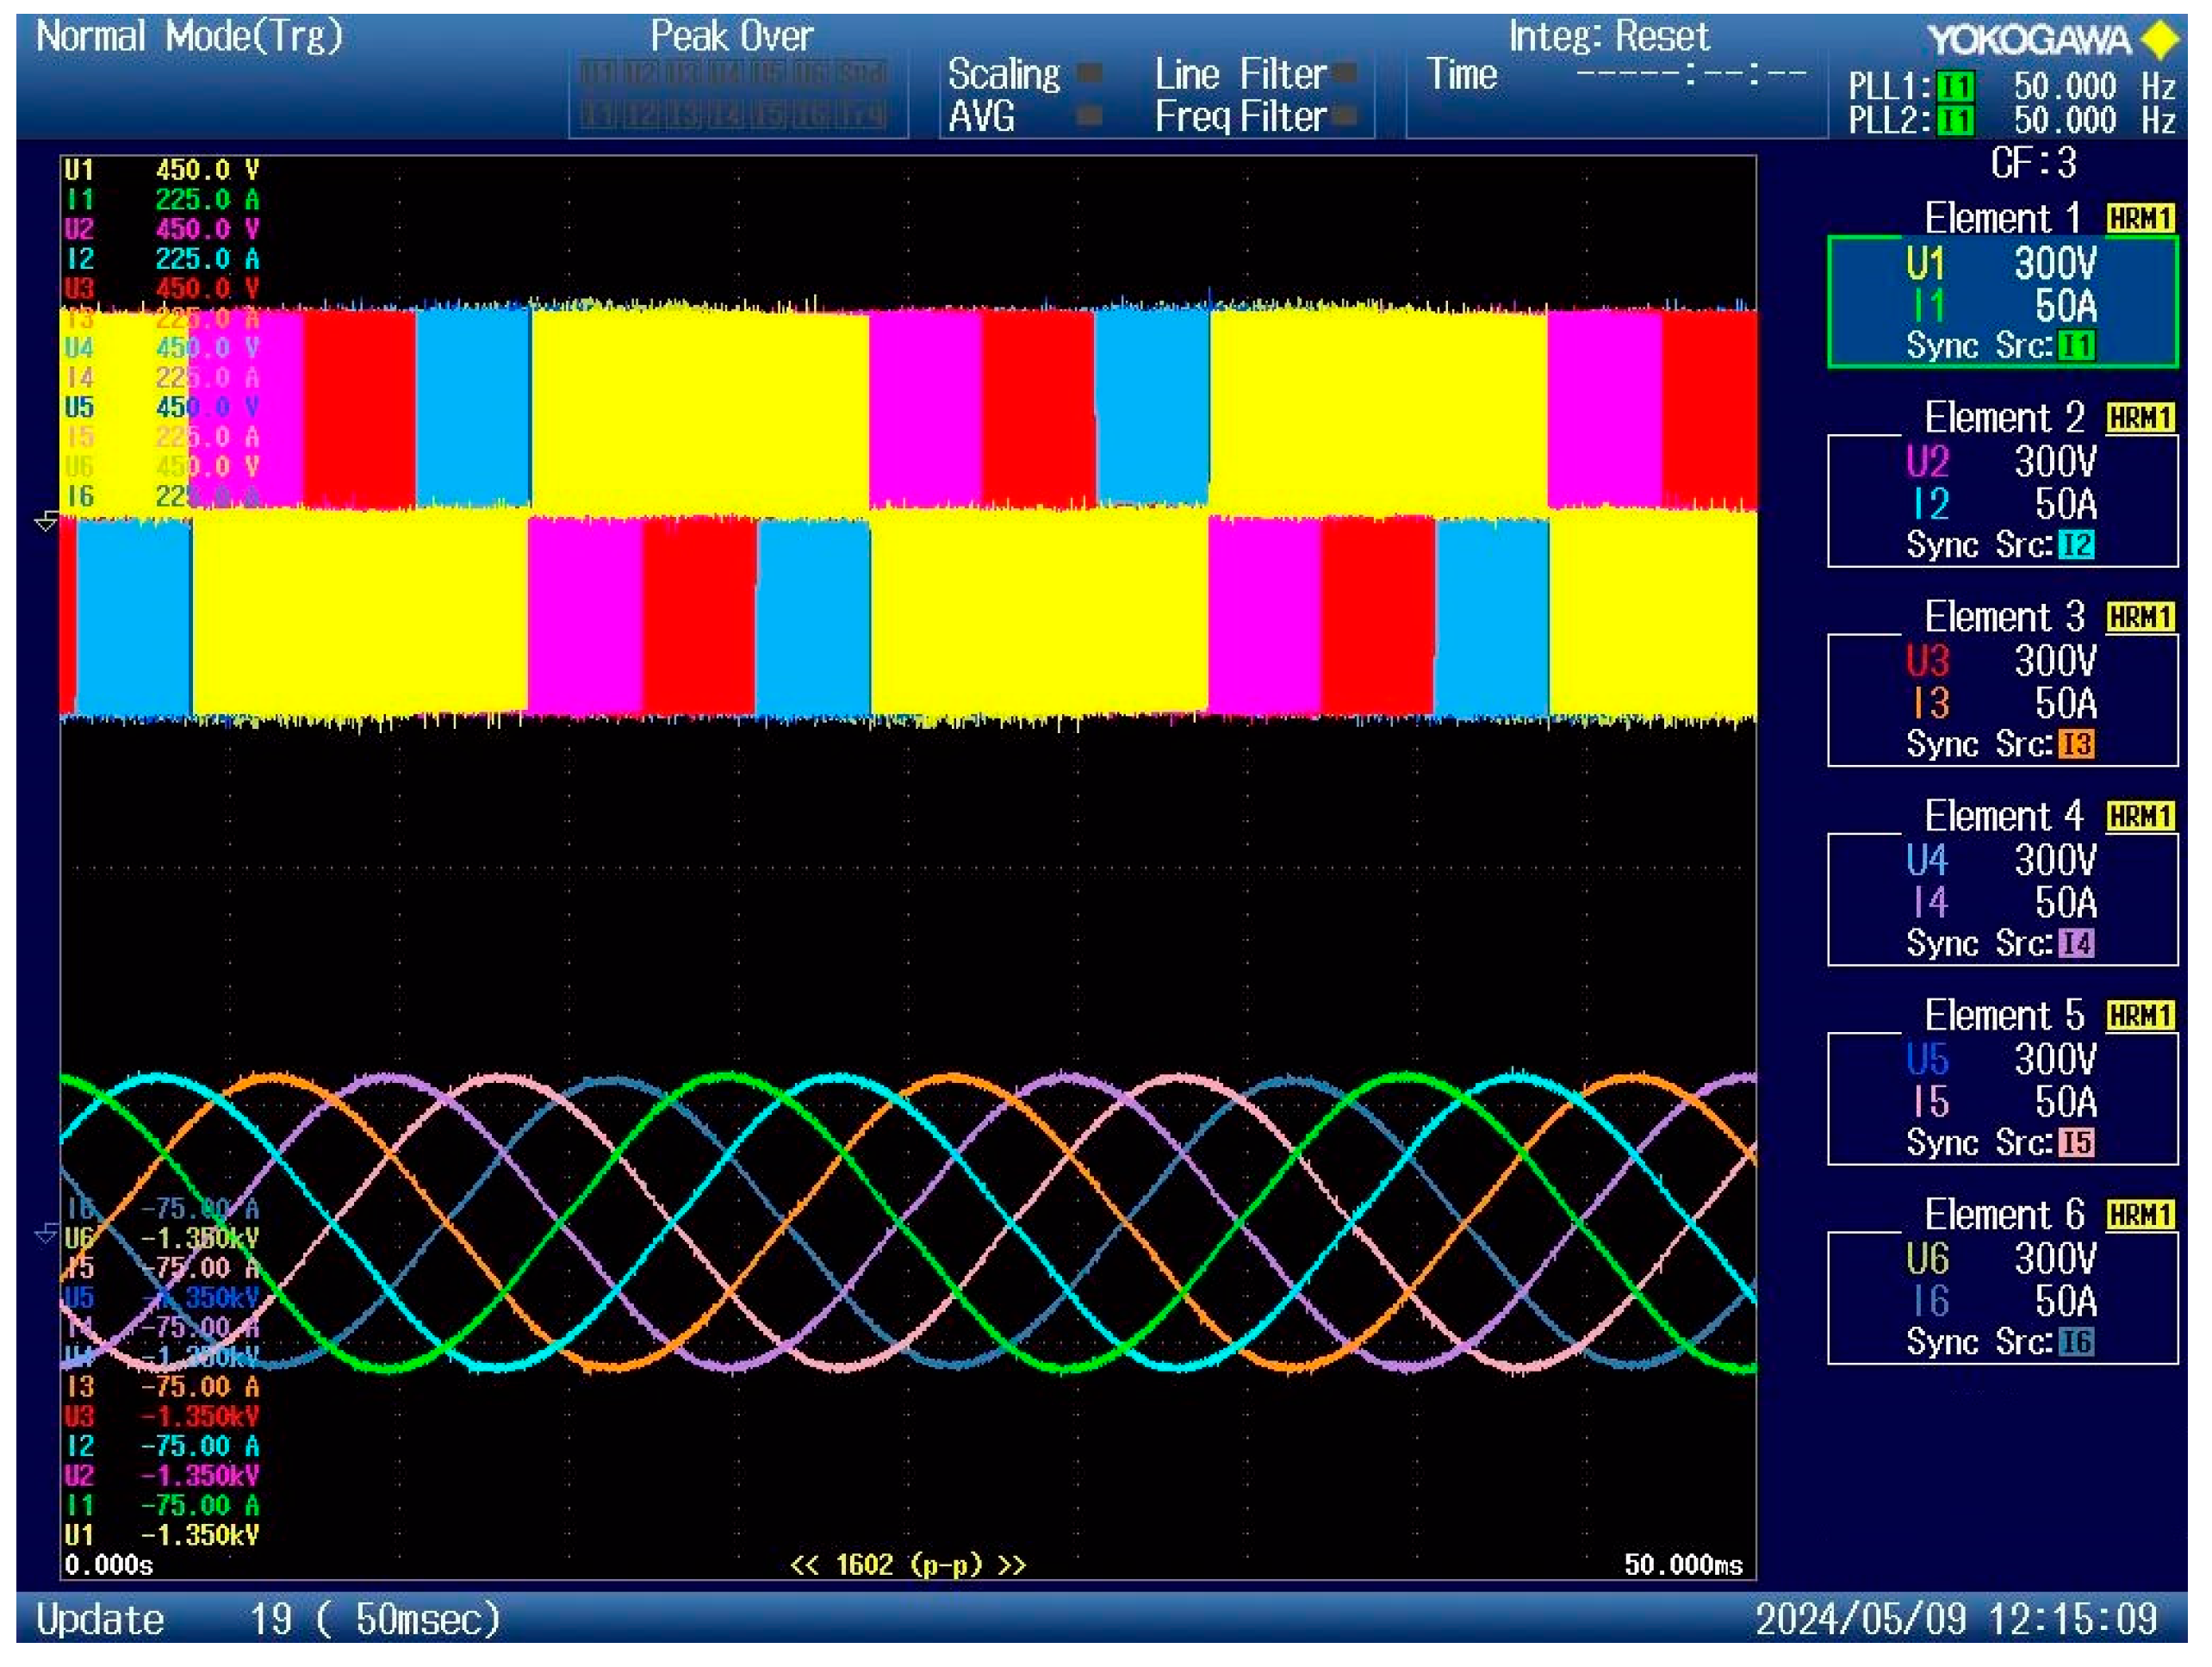Click Element 4 Sync Src I4 icon

[2076, 943]
